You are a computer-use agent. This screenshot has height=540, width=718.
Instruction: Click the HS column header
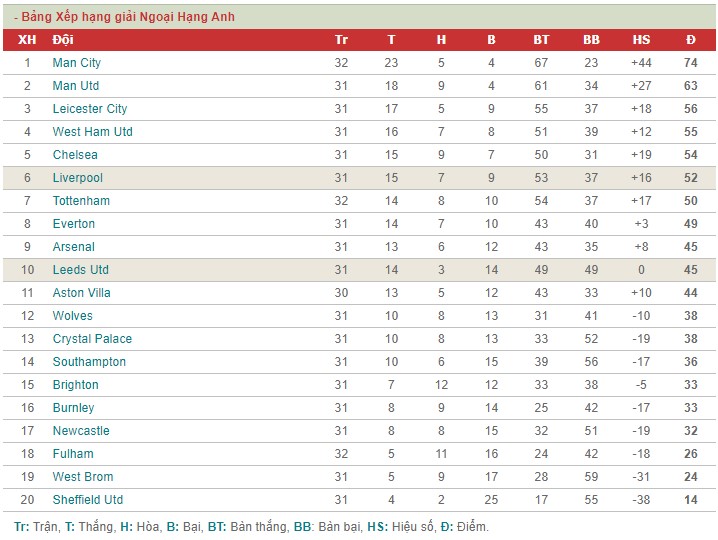point(641,40)
